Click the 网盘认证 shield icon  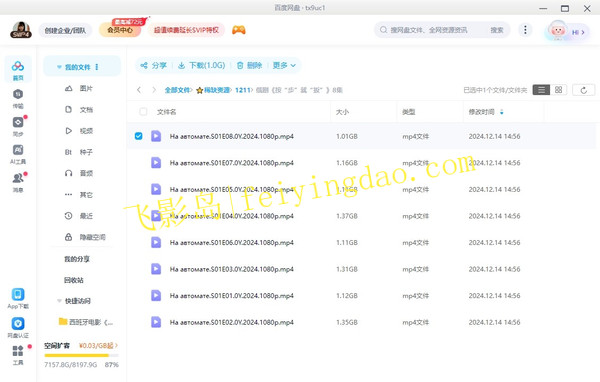click(x=18, y=327)
